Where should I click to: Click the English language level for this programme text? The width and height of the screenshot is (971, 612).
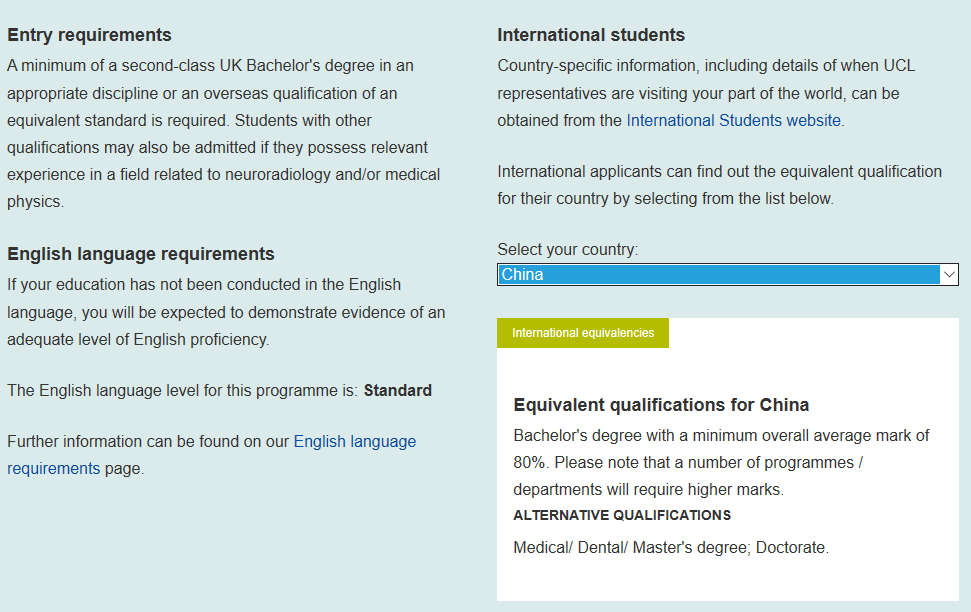182,390
